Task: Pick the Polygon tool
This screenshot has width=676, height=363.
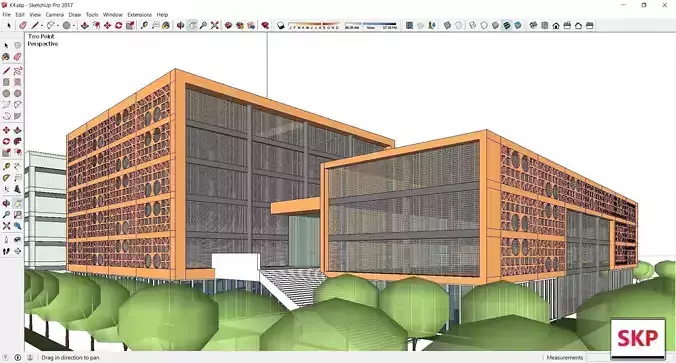Action: (x=17, y=93)
